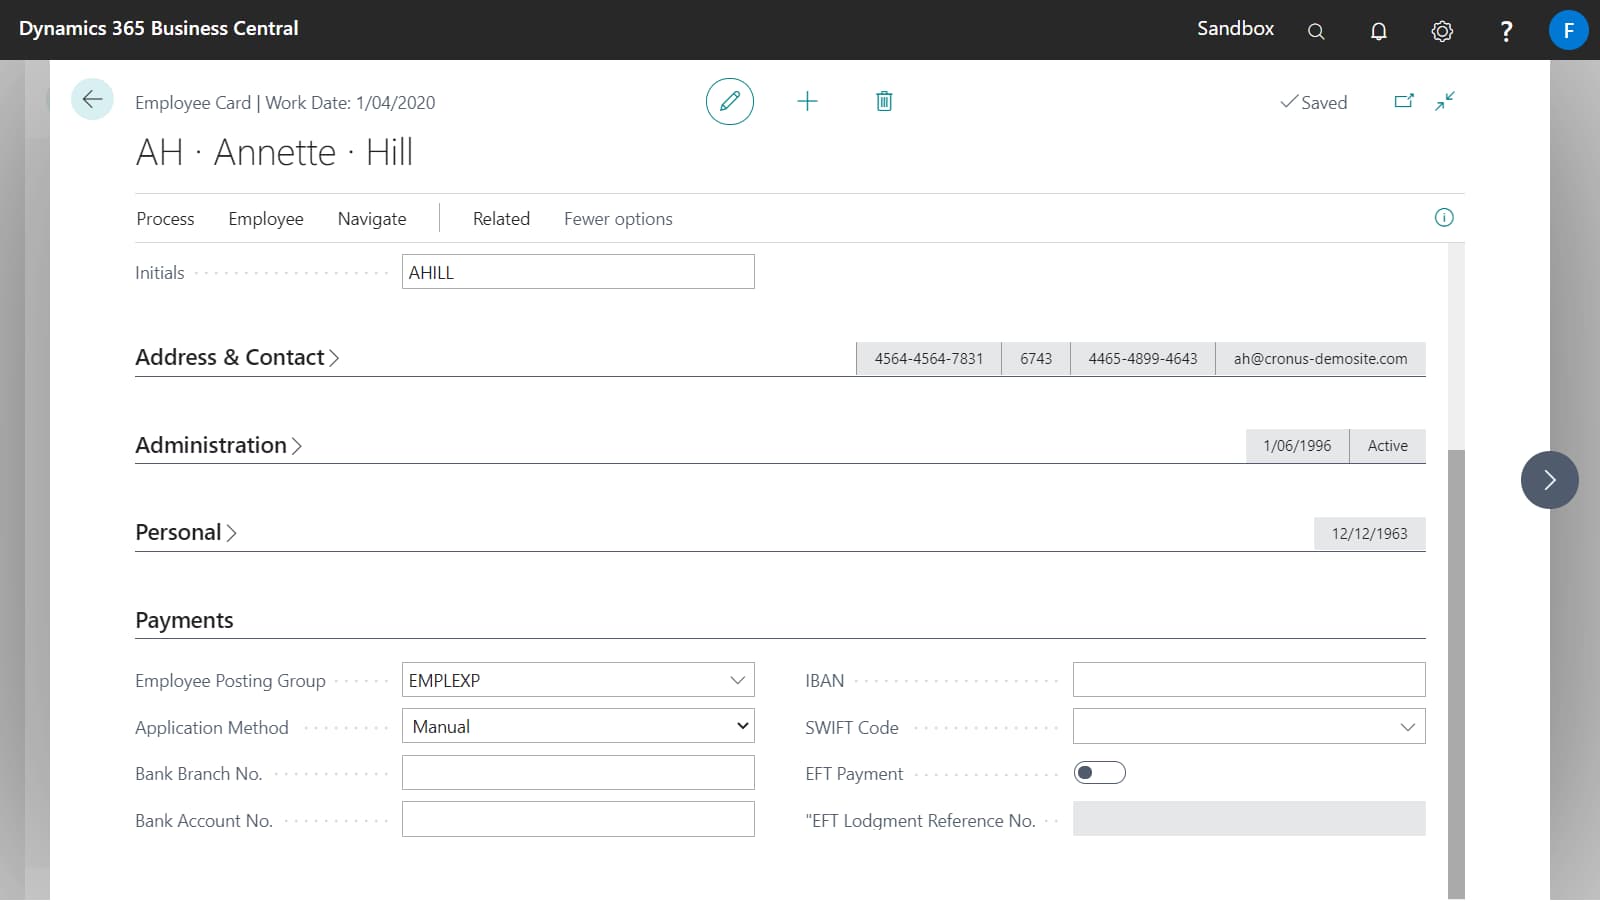Screen dimensions: 1600x901
Task: Open the card in a new window icon
Action: pyautogui.click(x=1404, y=100)
